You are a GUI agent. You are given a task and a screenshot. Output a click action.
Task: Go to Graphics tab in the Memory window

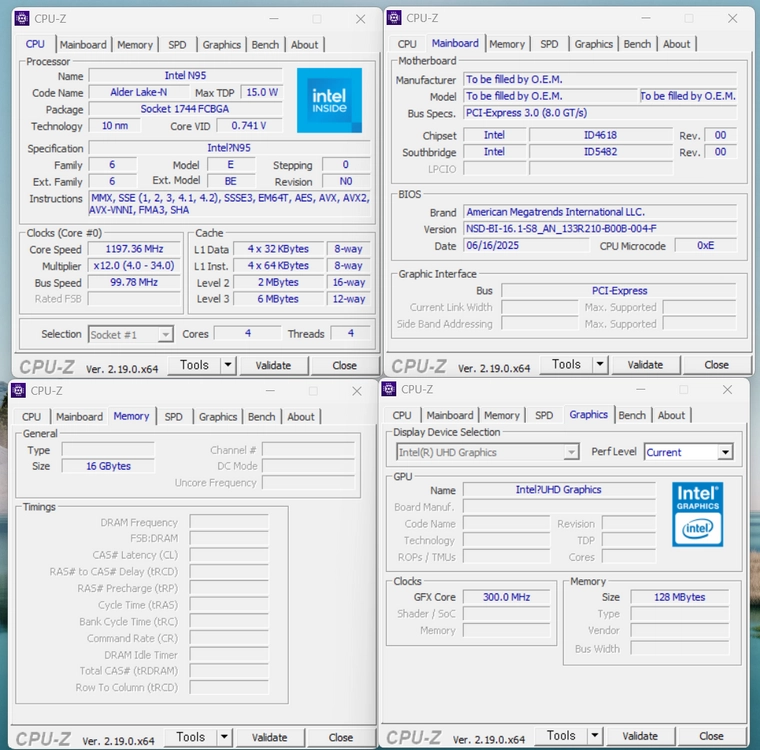point(218,417)
